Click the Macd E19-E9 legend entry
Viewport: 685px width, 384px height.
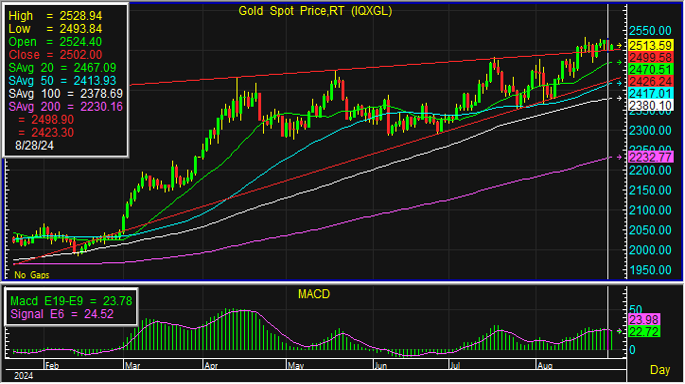71,301
